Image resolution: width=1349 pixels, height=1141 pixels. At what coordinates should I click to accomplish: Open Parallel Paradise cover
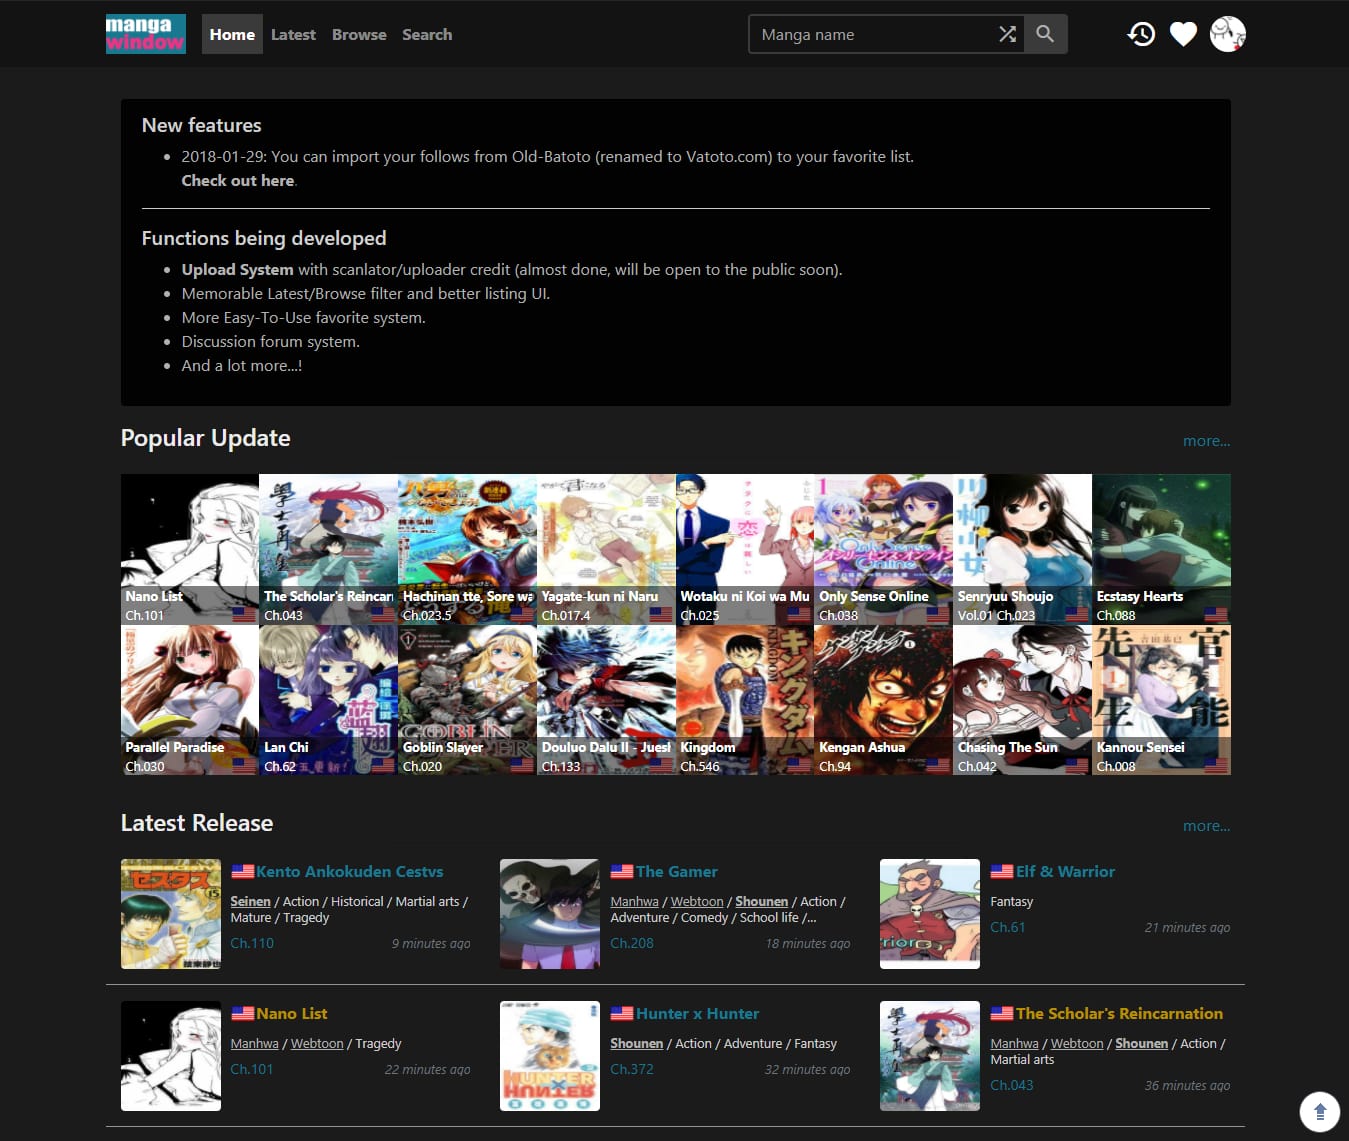point(190,700)
